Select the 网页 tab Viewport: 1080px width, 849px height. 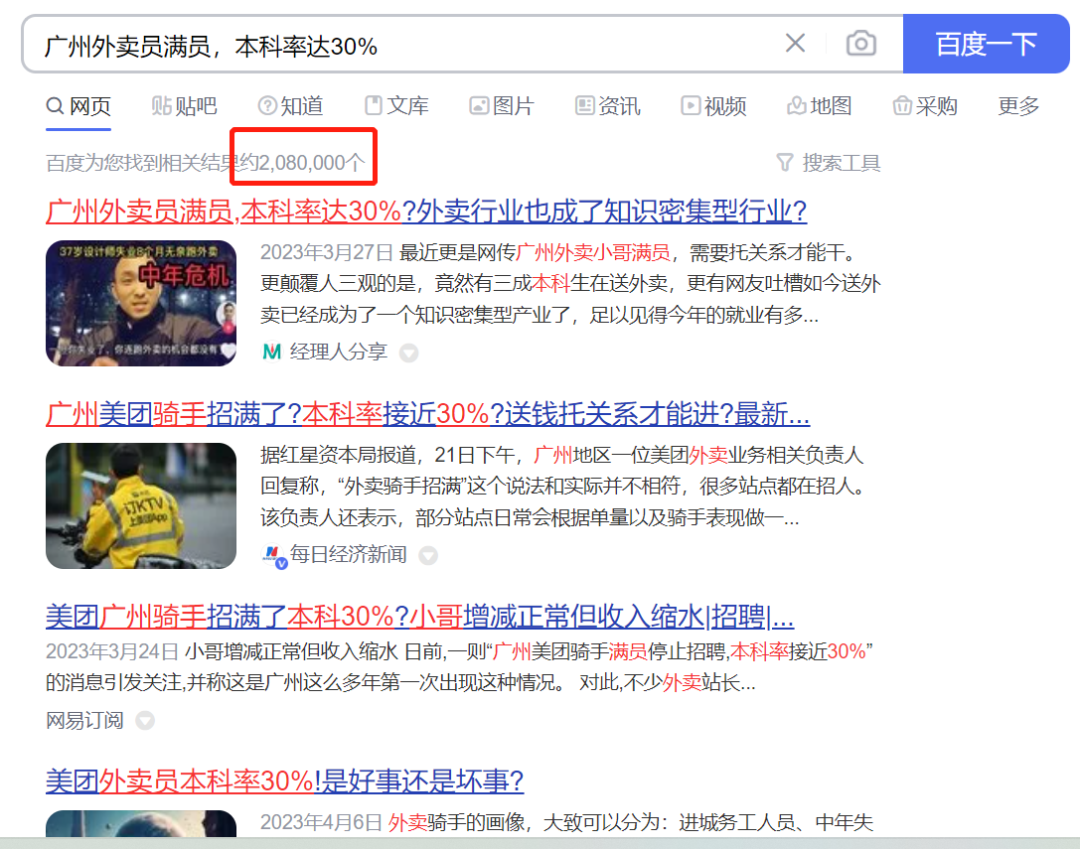(x=79, y=106)
